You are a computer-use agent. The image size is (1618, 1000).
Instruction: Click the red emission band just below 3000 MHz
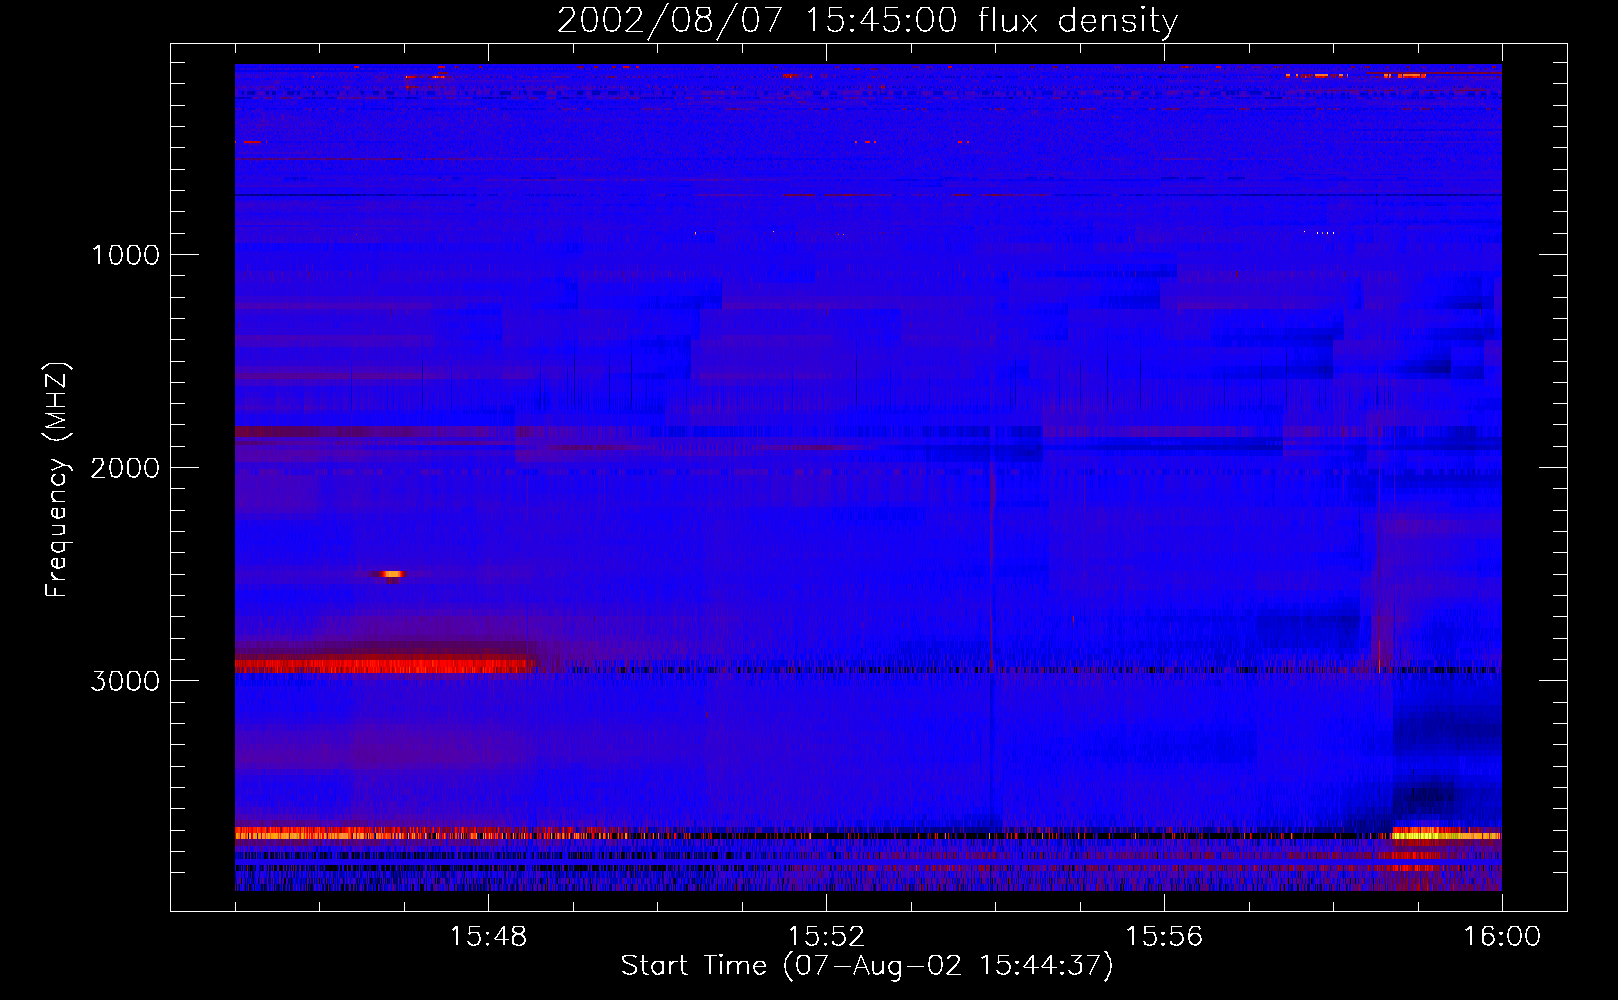click(385, 664)
